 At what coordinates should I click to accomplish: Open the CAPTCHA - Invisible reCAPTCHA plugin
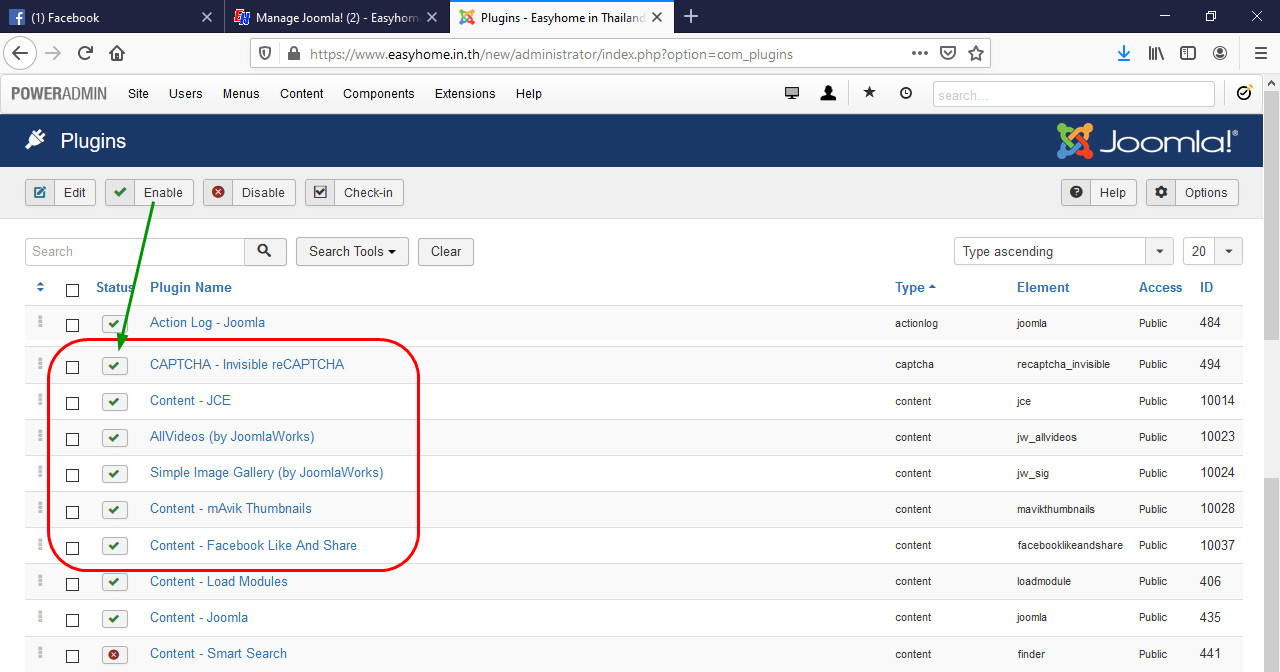(246, 364)
